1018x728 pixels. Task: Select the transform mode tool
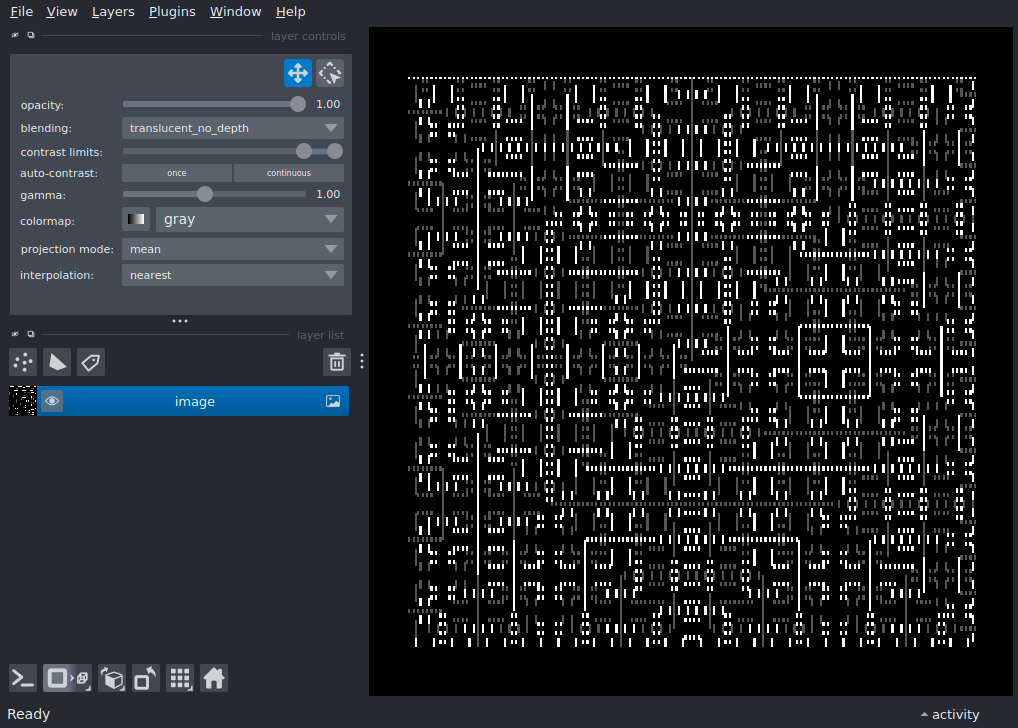click(330, 73)
